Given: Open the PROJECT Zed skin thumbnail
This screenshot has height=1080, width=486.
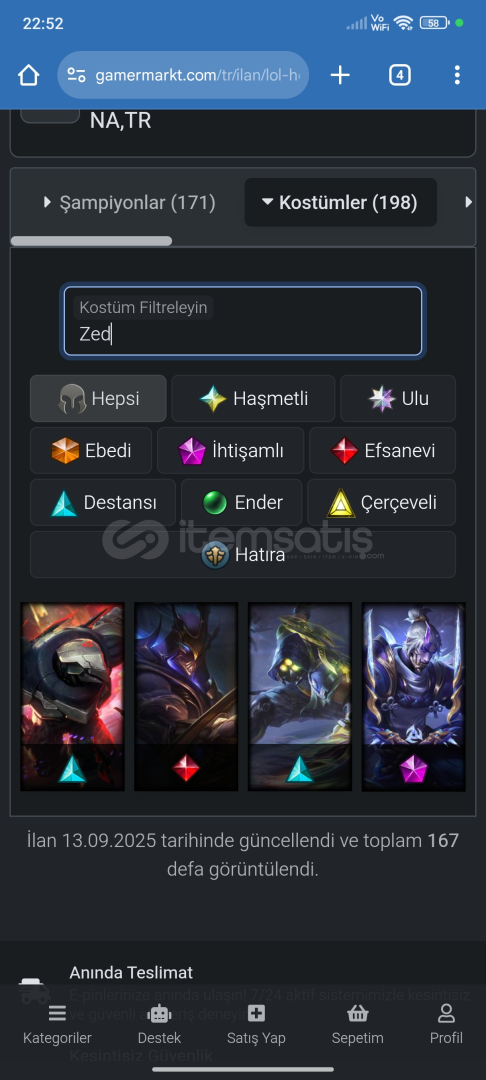Looking at the screenshot, I should (x=72, y=696).
